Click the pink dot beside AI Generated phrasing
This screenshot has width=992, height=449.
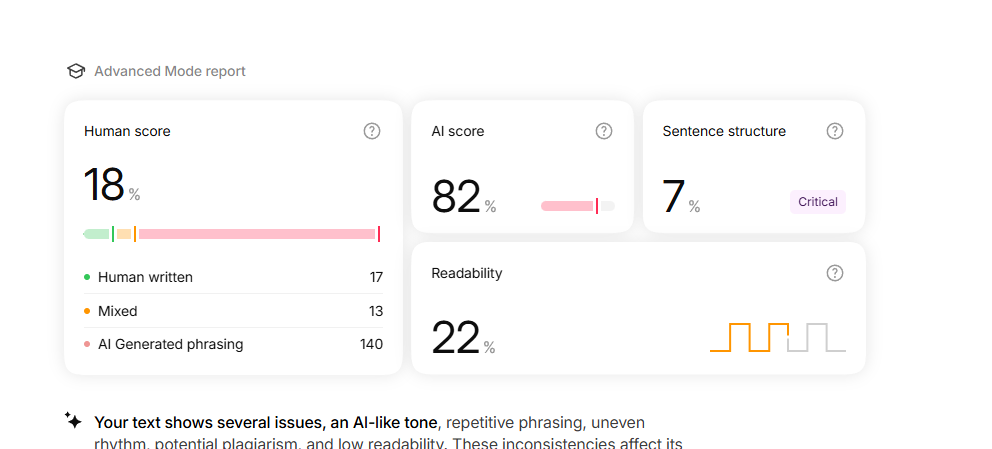87,345
